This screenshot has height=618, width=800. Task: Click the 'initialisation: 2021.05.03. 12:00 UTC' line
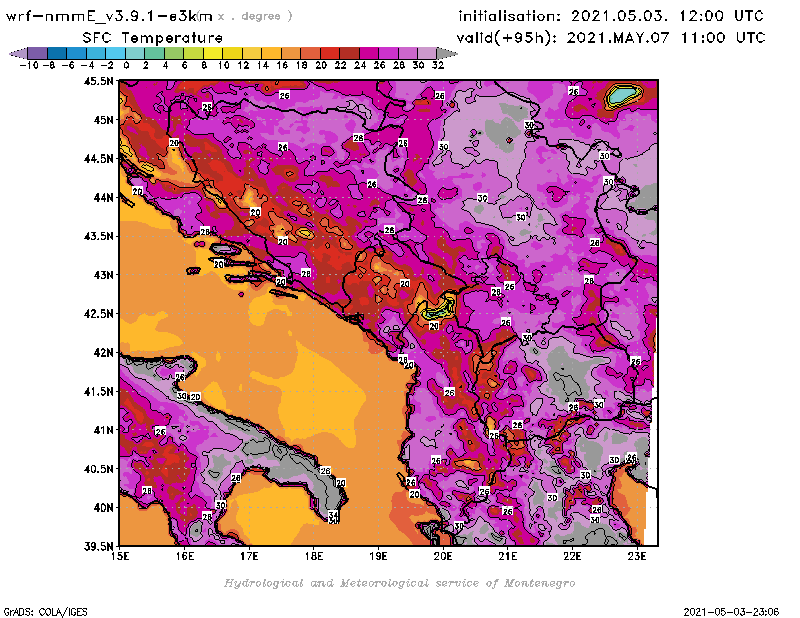click(611, 16)
